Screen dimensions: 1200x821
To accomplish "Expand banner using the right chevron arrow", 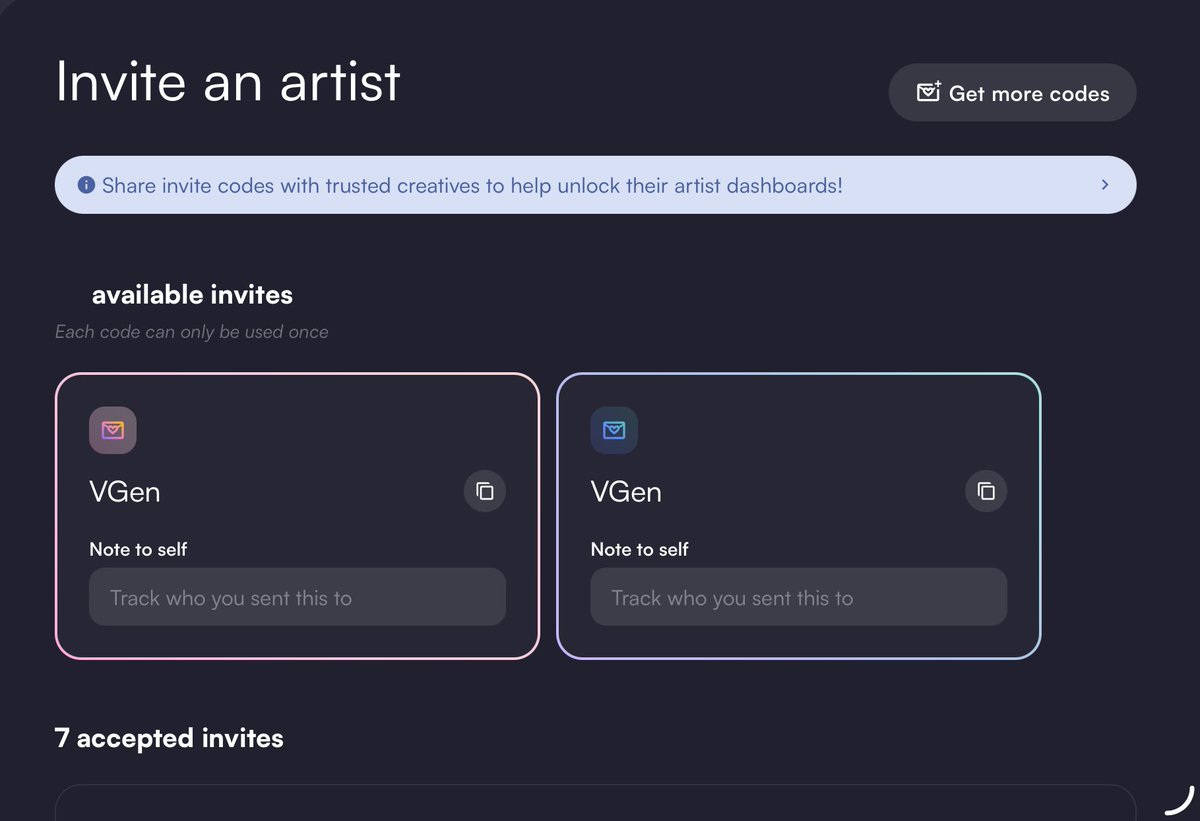I will click(x=1105, y=185).
